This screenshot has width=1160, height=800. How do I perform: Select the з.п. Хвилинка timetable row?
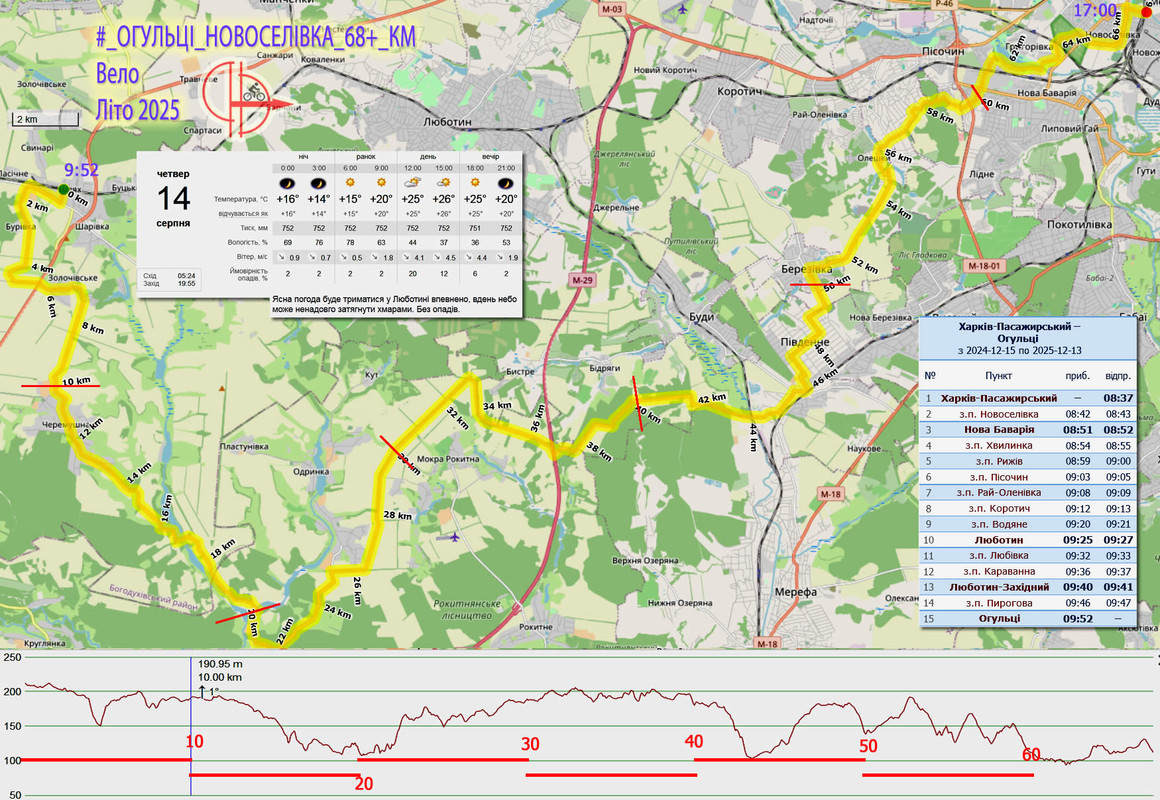tap(1028, 446)
